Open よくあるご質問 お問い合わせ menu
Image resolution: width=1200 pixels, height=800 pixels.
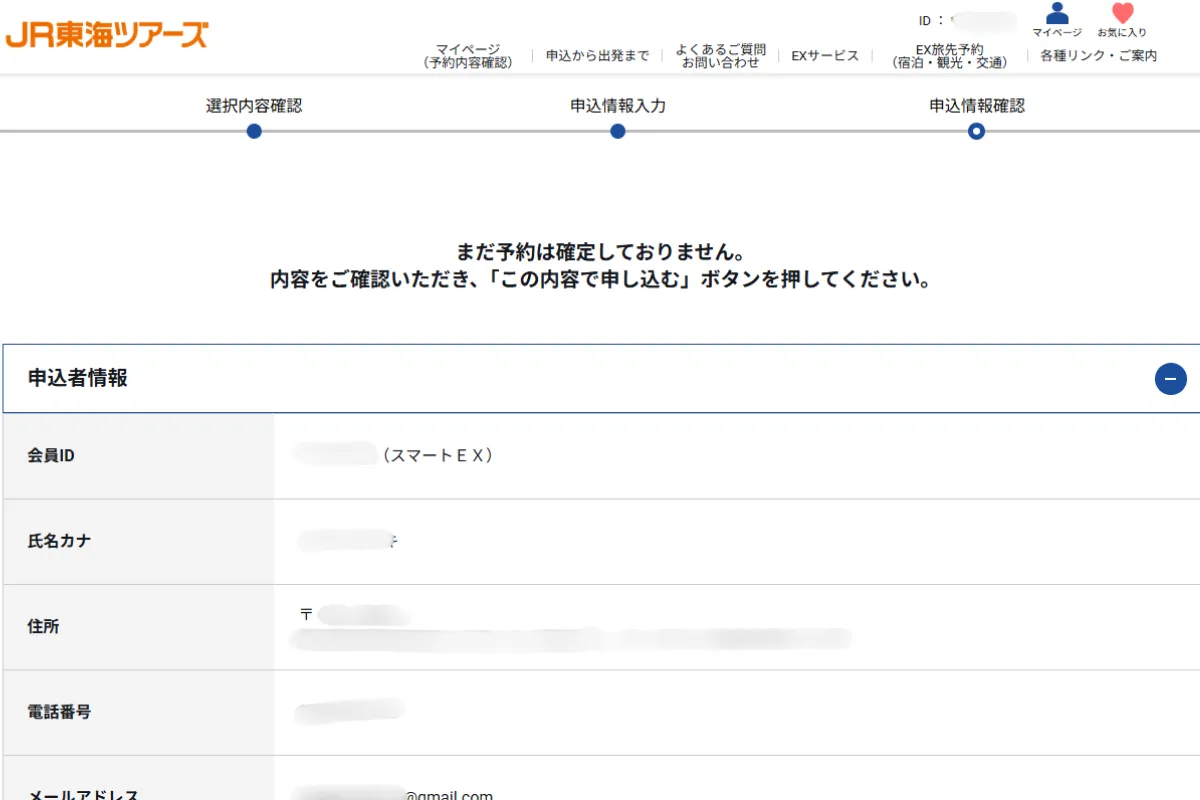pos(720,56)
